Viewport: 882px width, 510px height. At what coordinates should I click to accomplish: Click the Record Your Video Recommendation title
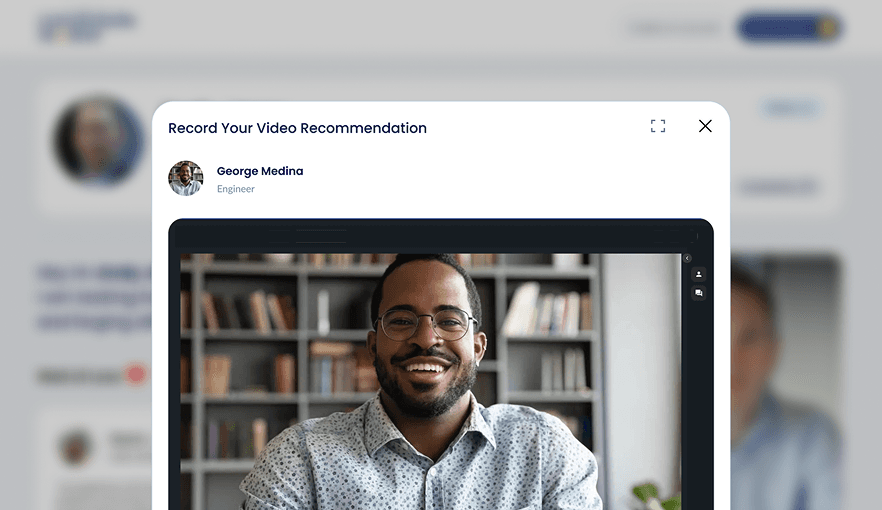tap(297, 128)
